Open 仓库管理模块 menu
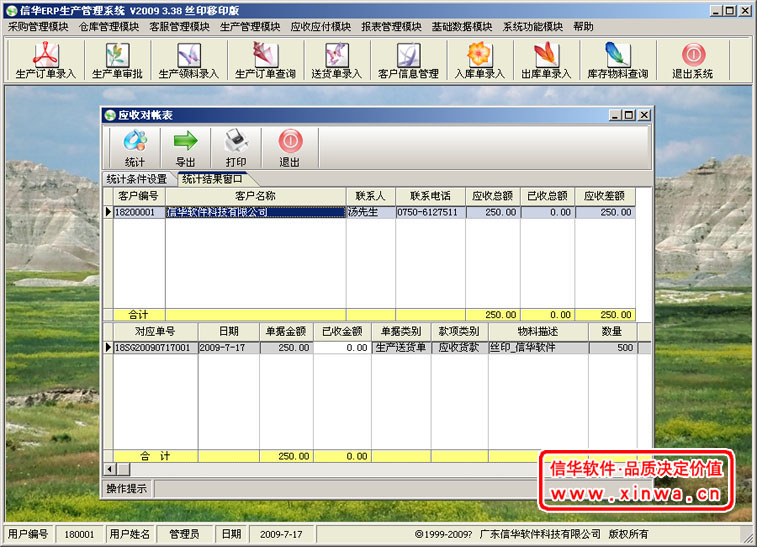757x547 pixels. coord(109,27)
